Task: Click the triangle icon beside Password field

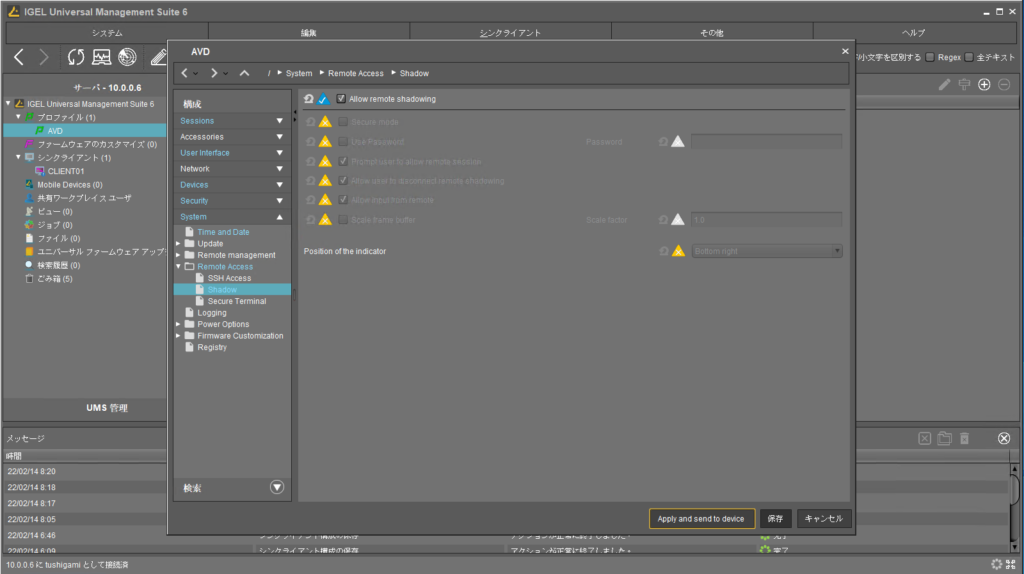Action: (679, 142)
